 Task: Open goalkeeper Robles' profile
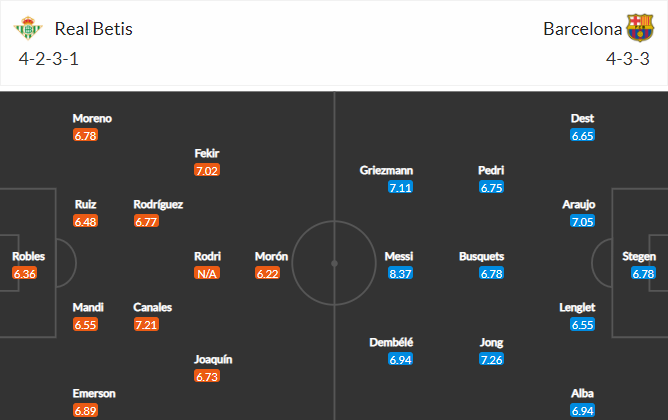[29, 256]
